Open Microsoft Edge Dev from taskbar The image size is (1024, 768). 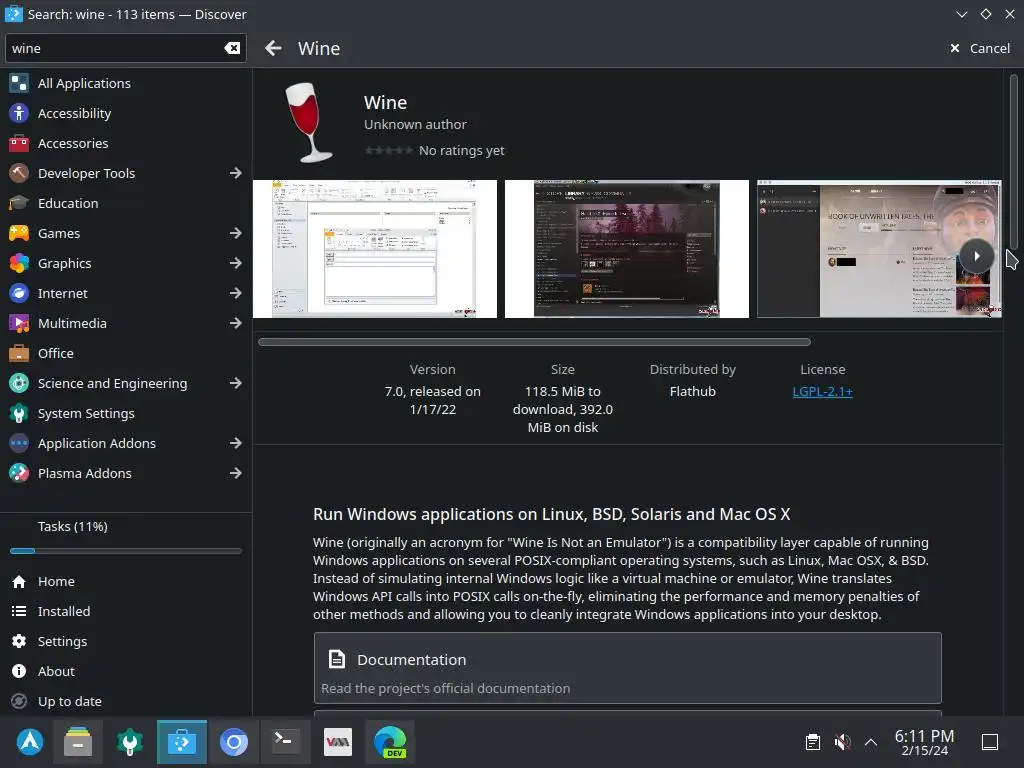pyautogui.click(x=390, y=742)
